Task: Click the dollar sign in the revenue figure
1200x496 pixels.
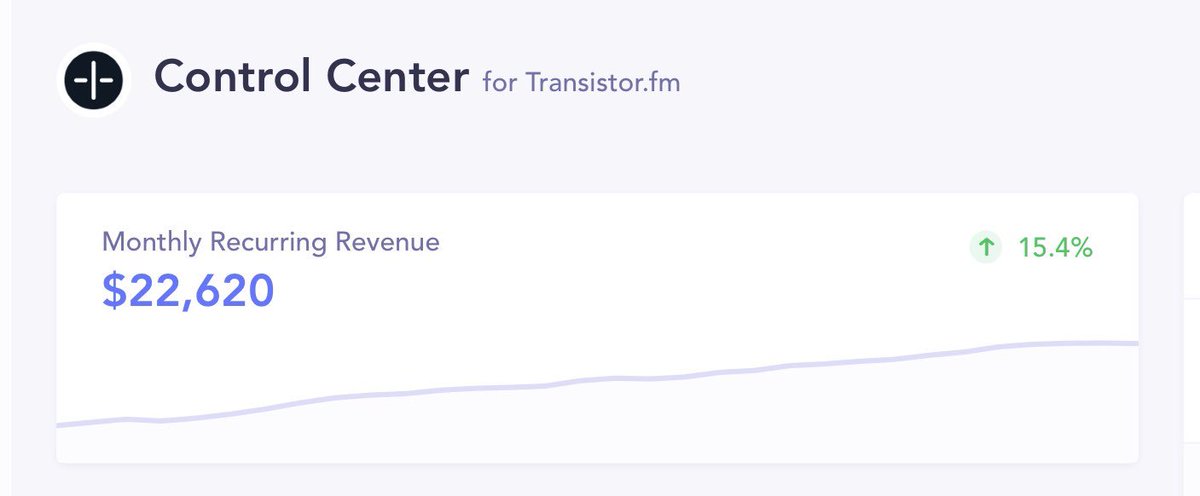Action: [x=113, y=290]
